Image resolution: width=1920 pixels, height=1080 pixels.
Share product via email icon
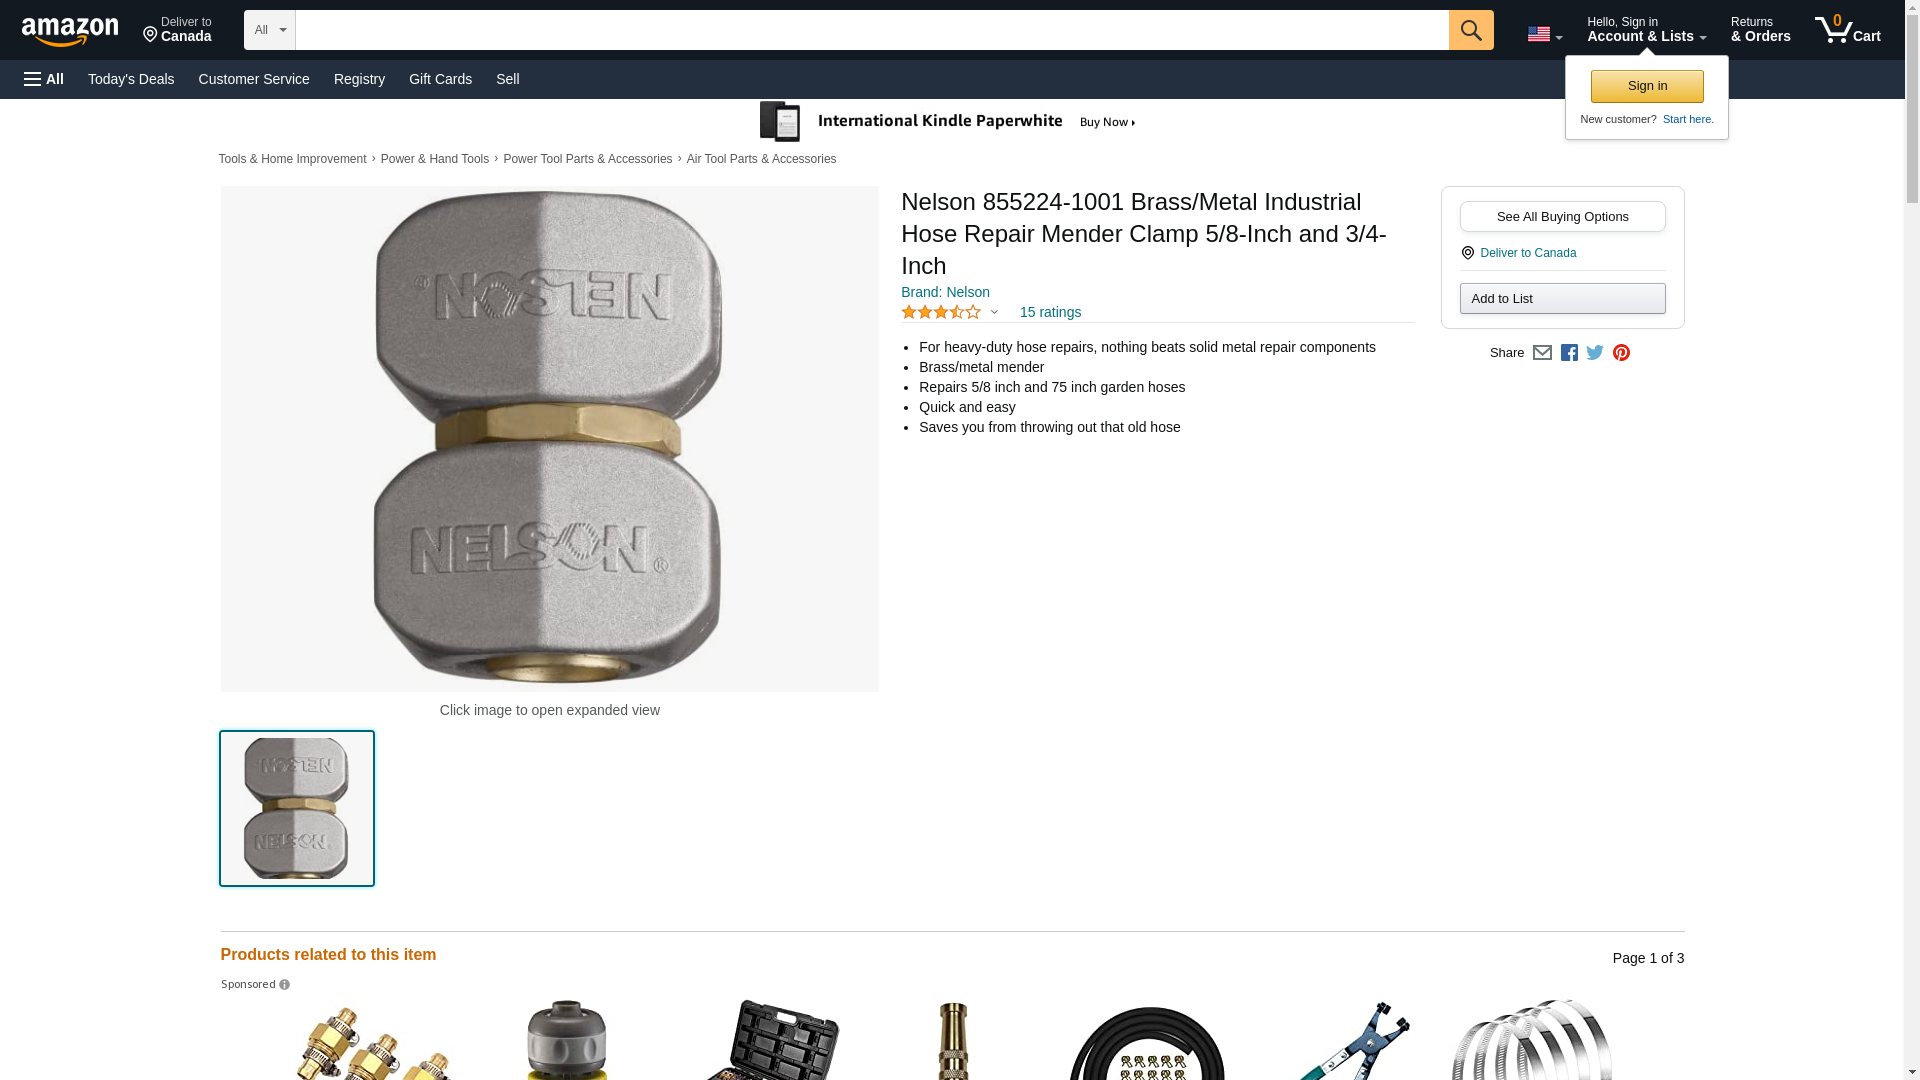point(1542,353)
